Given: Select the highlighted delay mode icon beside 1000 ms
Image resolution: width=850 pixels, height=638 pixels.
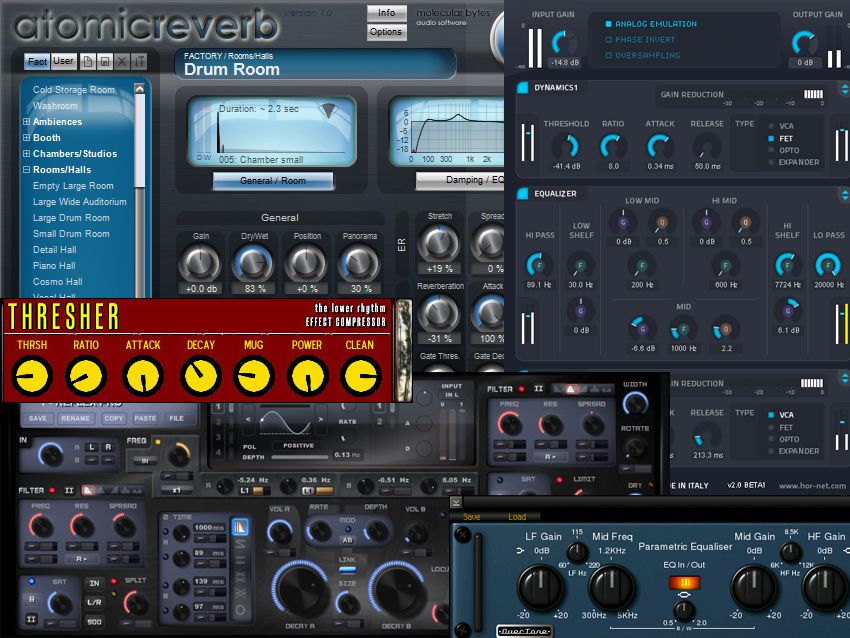Looking at the screenshot, I should 240,527.
